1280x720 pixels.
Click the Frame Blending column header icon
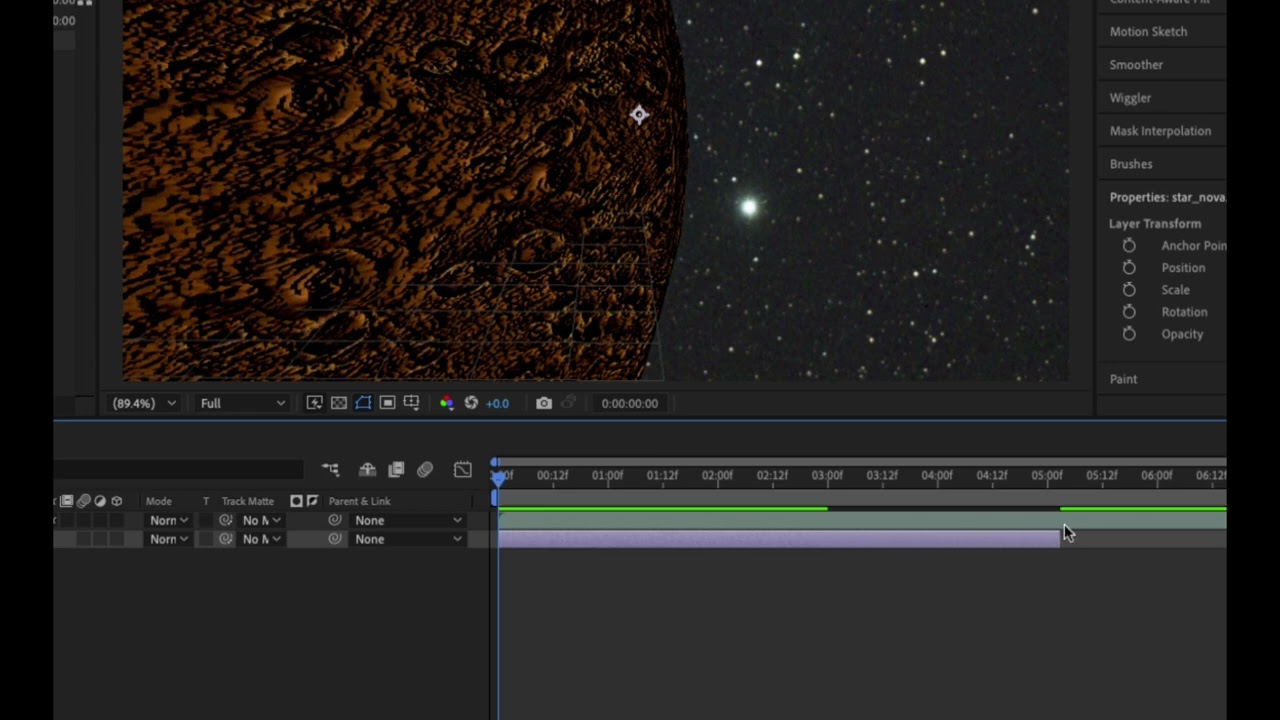[x=67, y=501]
